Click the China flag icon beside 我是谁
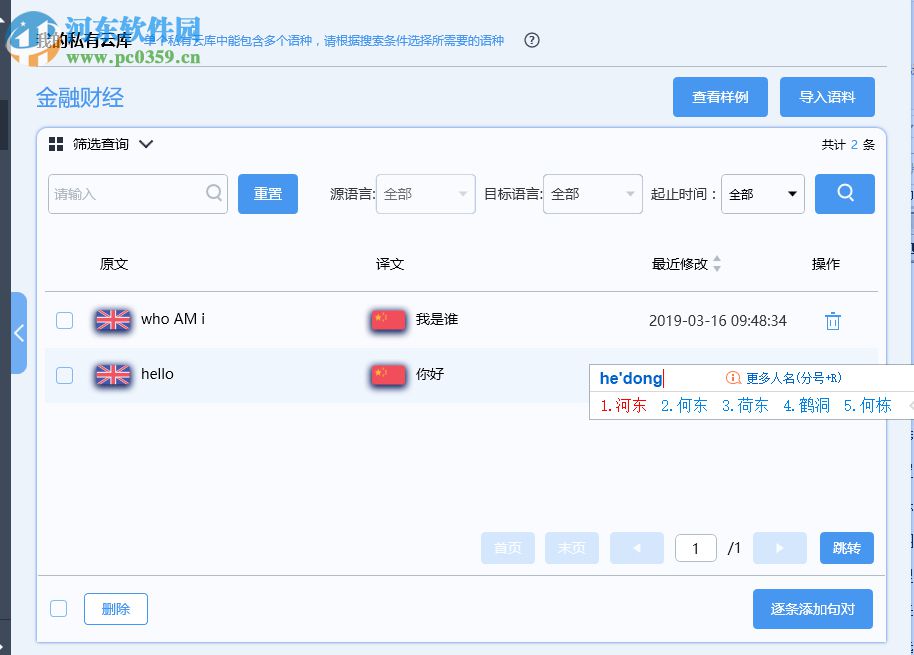The height and width of the screenshot is (655, 914). point(388,320)
